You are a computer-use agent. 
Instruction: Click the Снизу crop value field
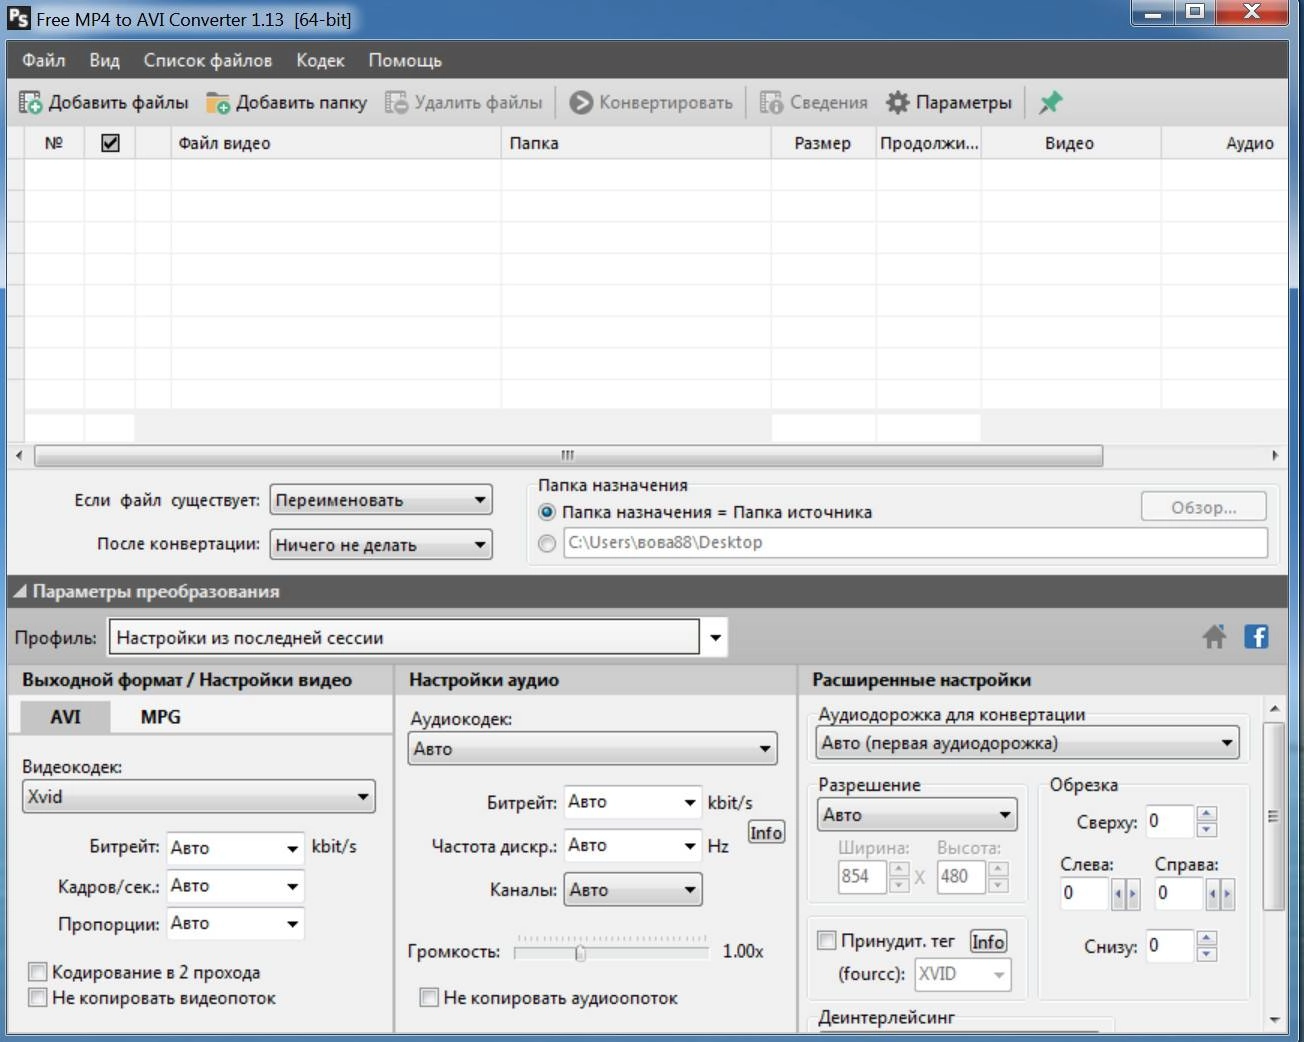tap(1169, 946)
